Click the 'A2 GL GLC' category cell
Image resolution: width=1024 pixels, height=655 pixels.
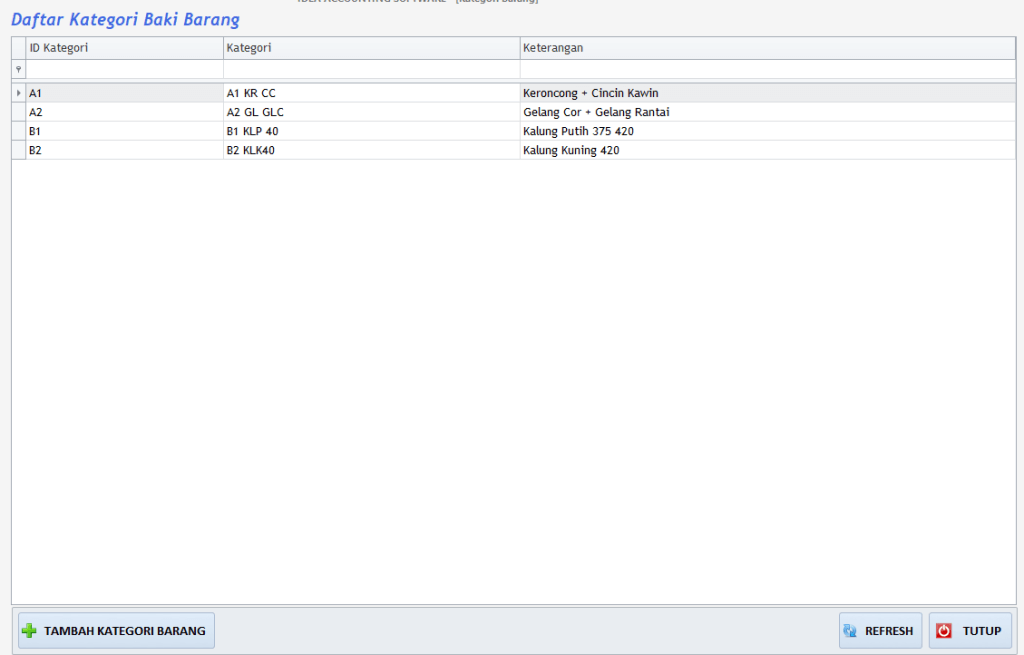click(x=372, y=112)
